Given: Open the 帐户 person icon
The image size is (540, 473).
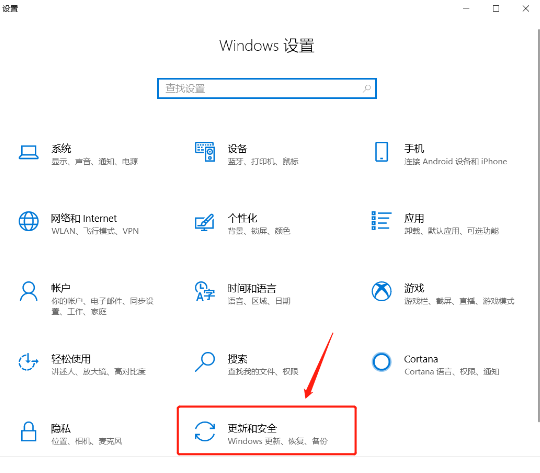Looking at the screenshot, I should click(x=29, y=291).
